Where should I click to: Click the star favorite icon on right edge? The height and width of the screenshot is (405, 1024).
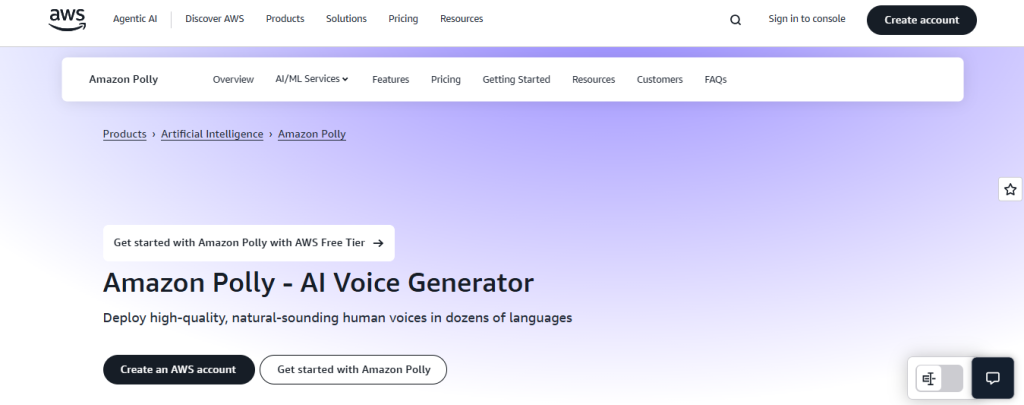[1010, 189]
